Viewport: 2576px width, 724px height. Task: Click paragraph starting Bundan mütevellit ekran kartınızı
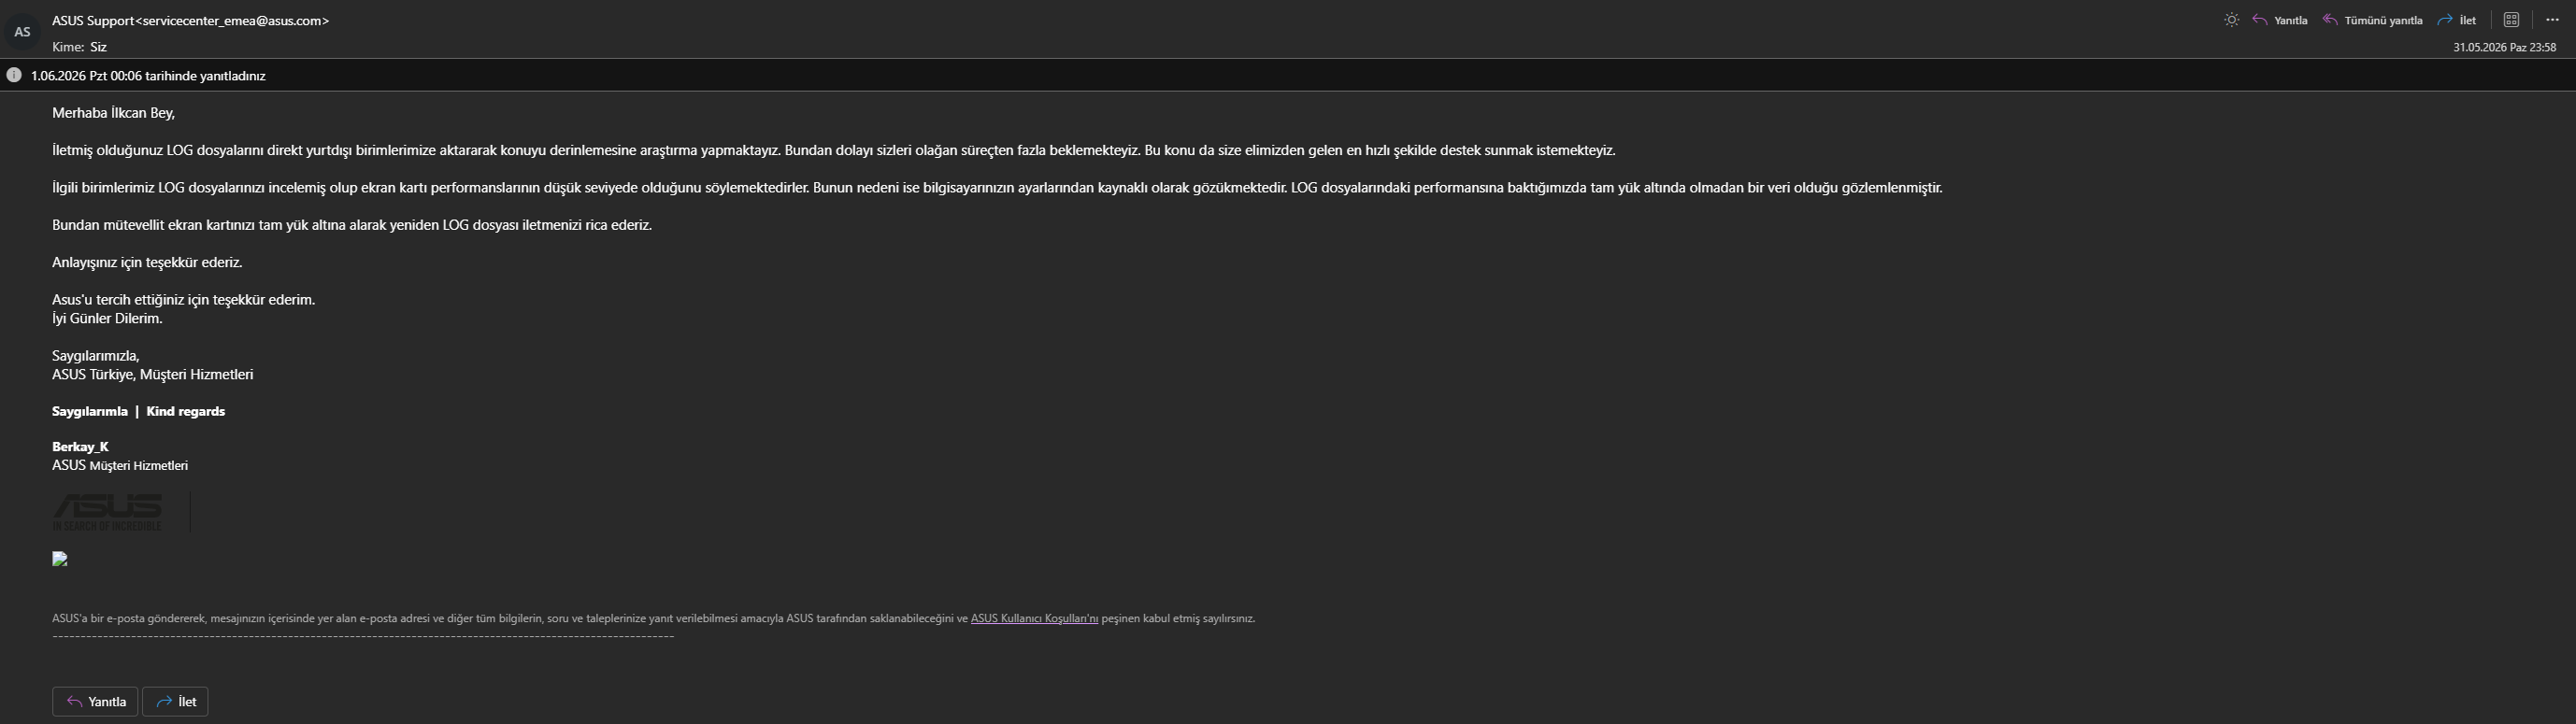(352, 225)
